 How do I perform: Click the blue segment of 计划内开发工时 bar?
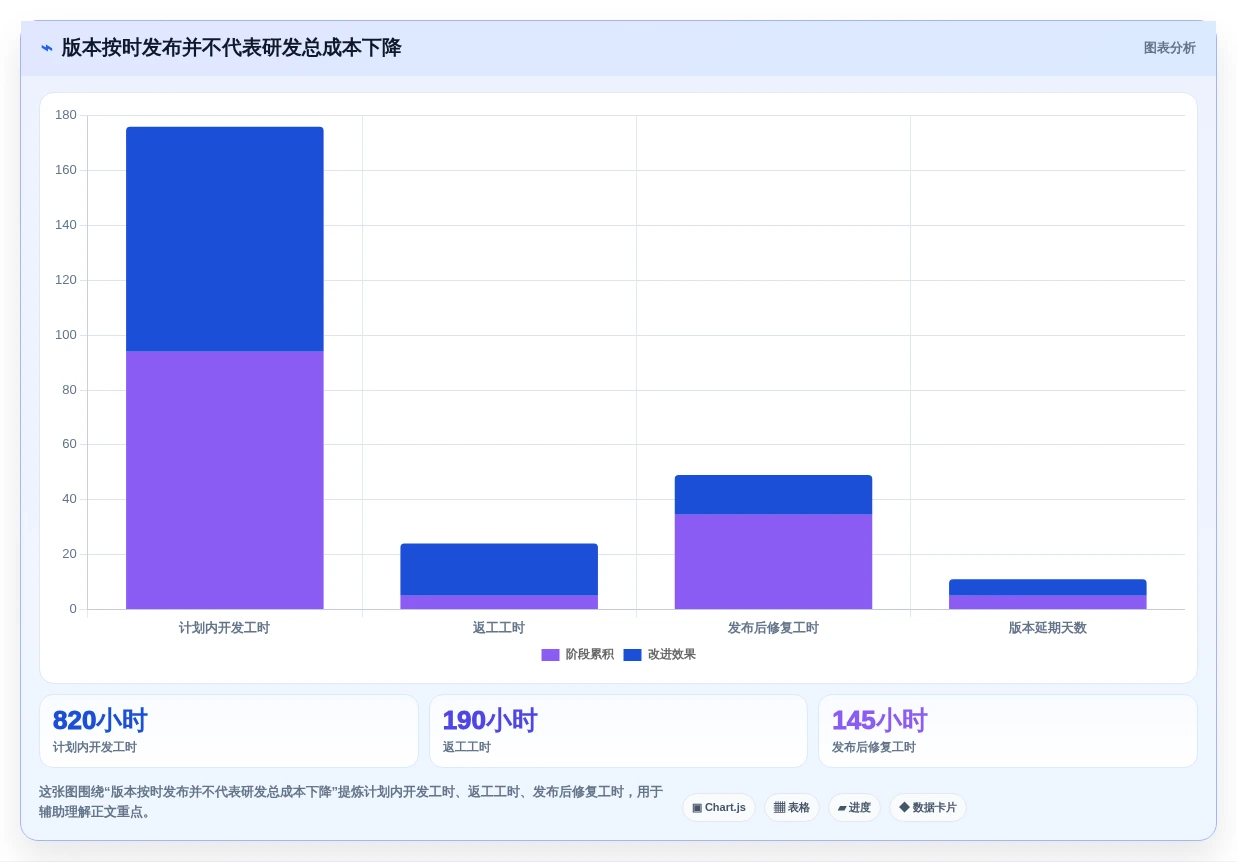click(225, 239)
